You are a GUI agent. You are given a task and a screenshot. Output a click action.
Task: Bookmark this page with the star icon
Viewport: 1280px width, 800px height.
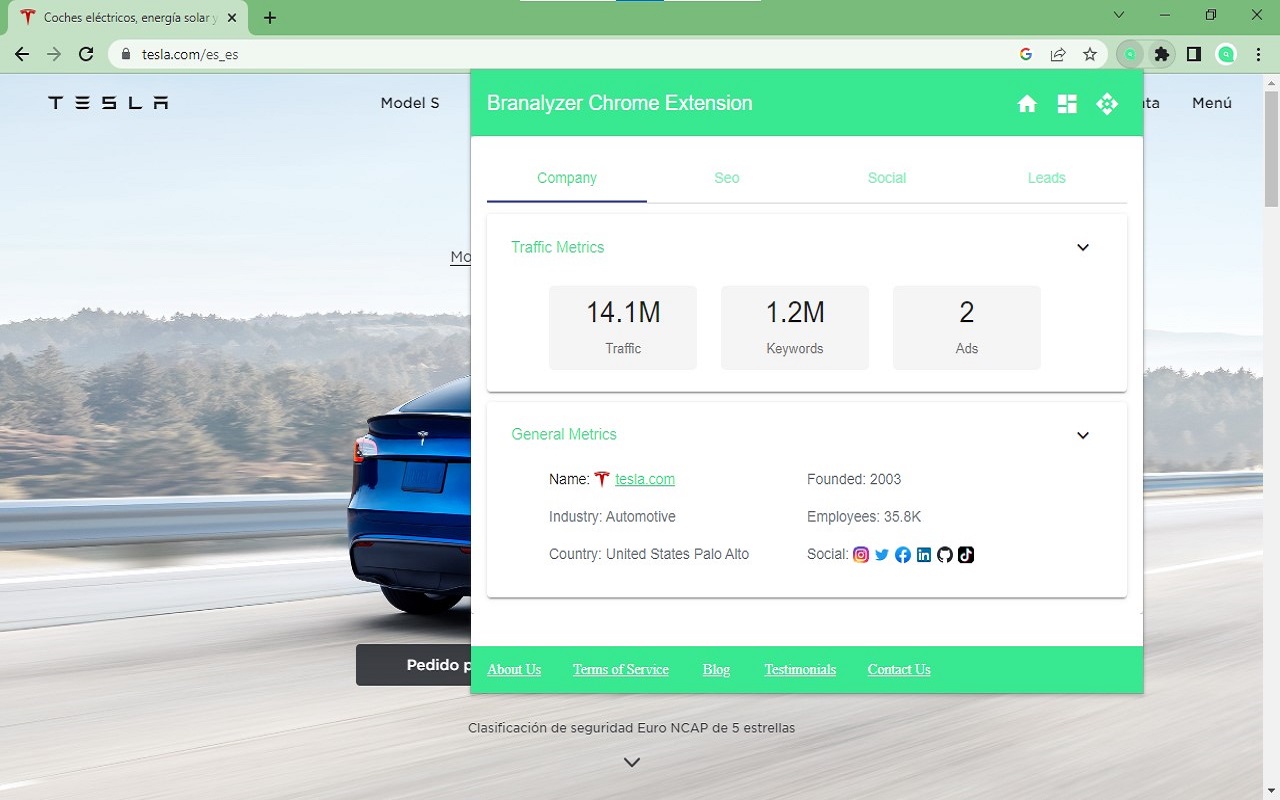[x=1090, y=55]
